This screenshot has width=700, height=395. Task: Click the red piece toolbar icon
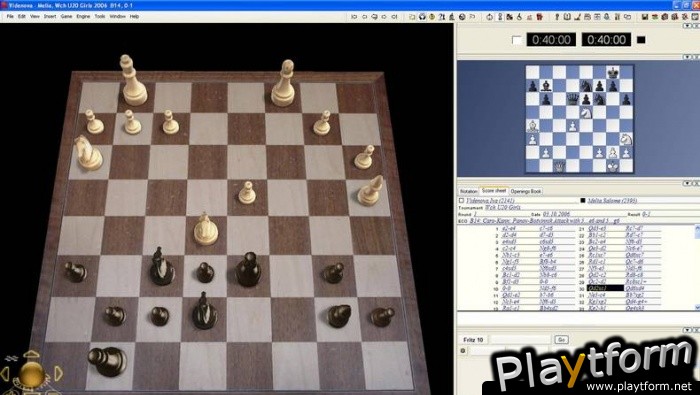(539, 17)
